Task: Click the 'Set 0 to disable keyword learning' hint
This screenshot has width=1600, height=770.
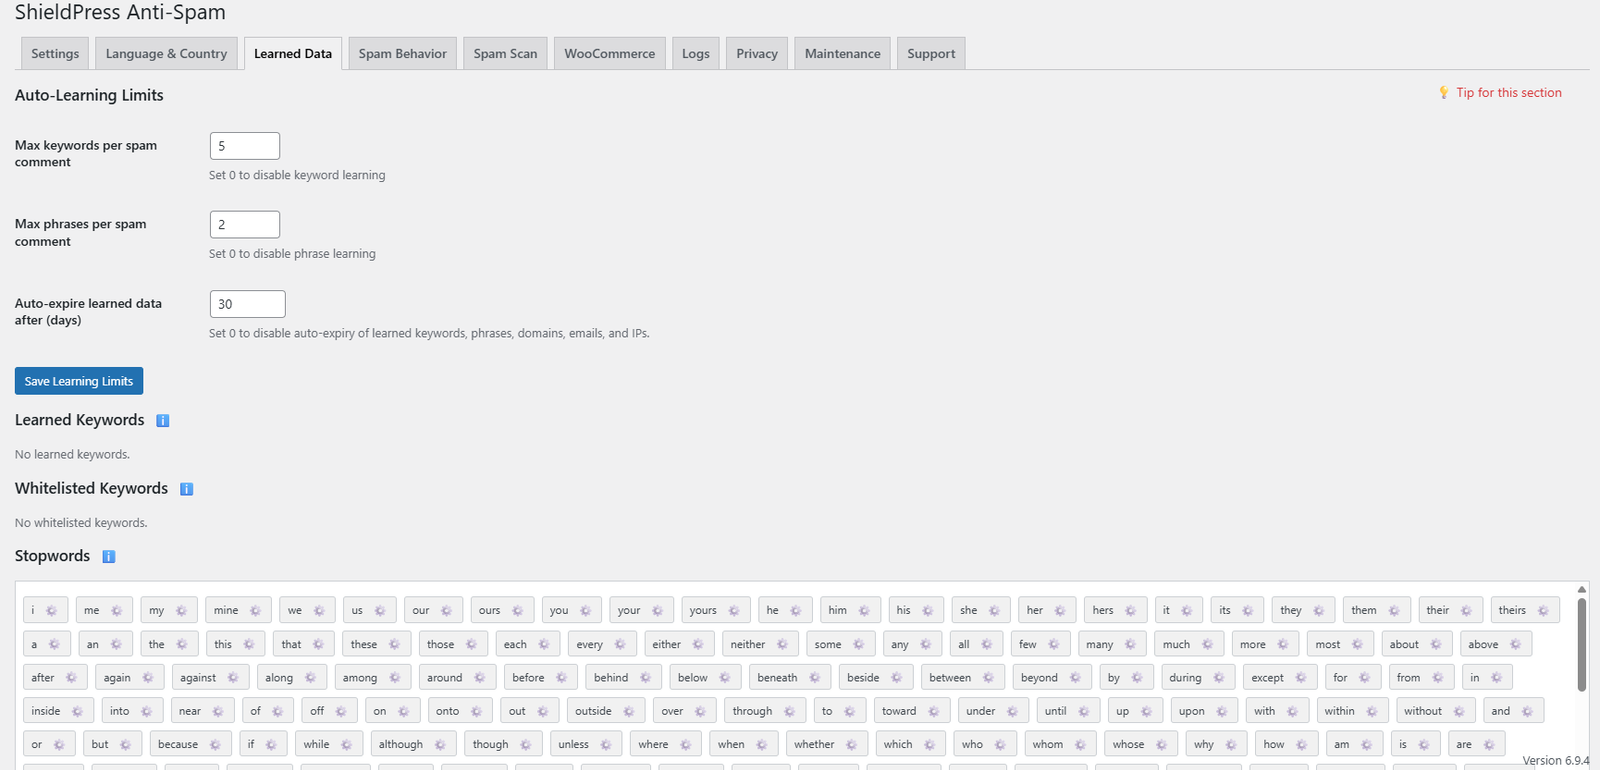Action: click(297, 175)
